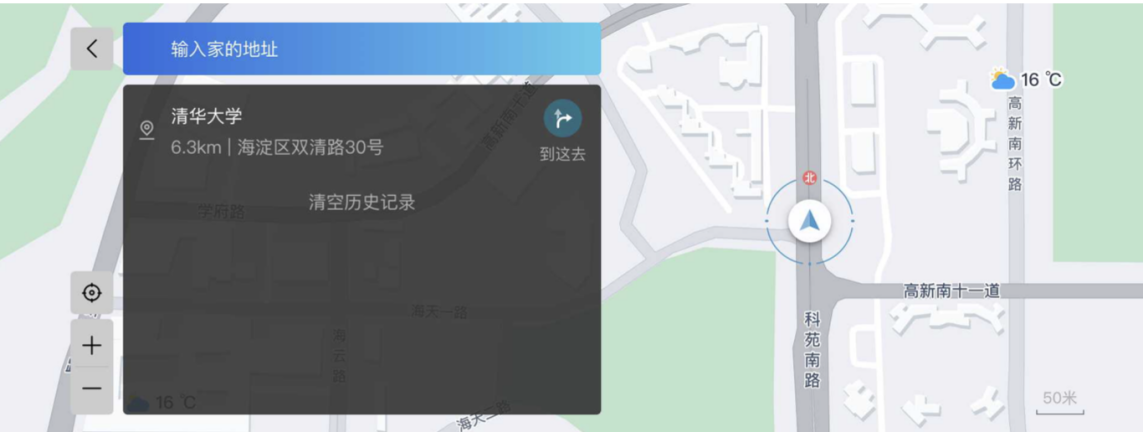The image size is (1143, 432).
Task: Click the red 北 compass indicator
Action: click(809, 178)
